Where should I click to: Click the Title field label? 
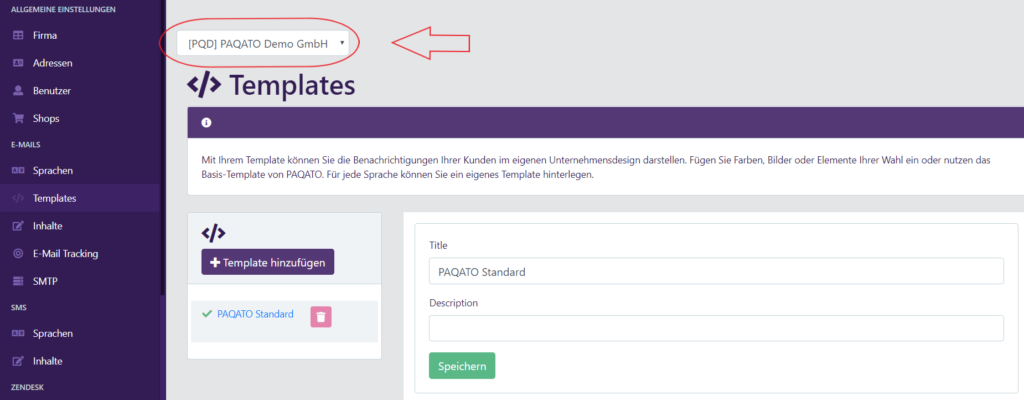click(x=438, y=245)
